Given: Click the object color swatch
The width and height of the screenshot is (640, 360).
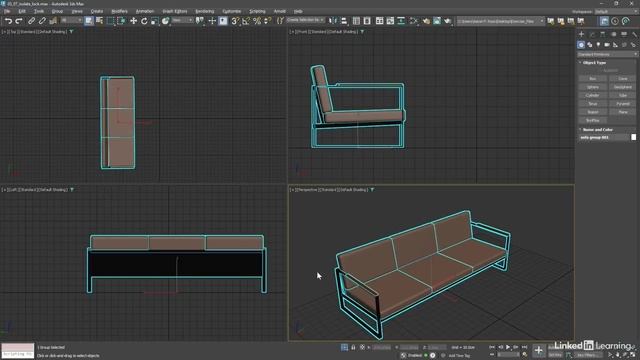Looking at the screenshot, I should click(633, 138).
